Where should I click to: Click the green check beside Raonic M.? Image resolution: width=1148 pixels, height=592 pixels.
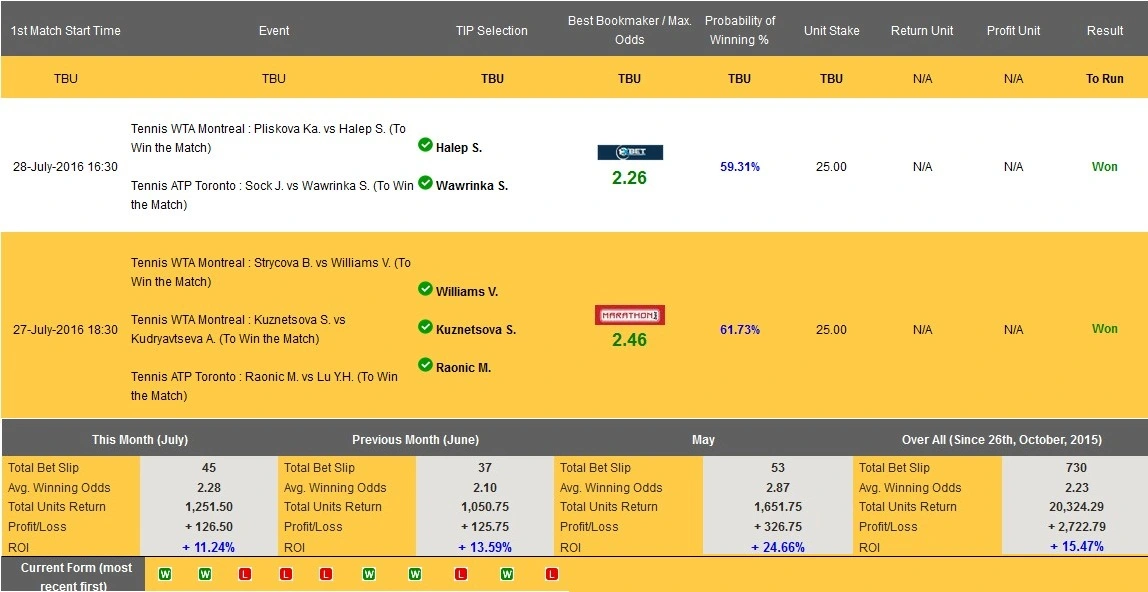(x=425, y=366)
